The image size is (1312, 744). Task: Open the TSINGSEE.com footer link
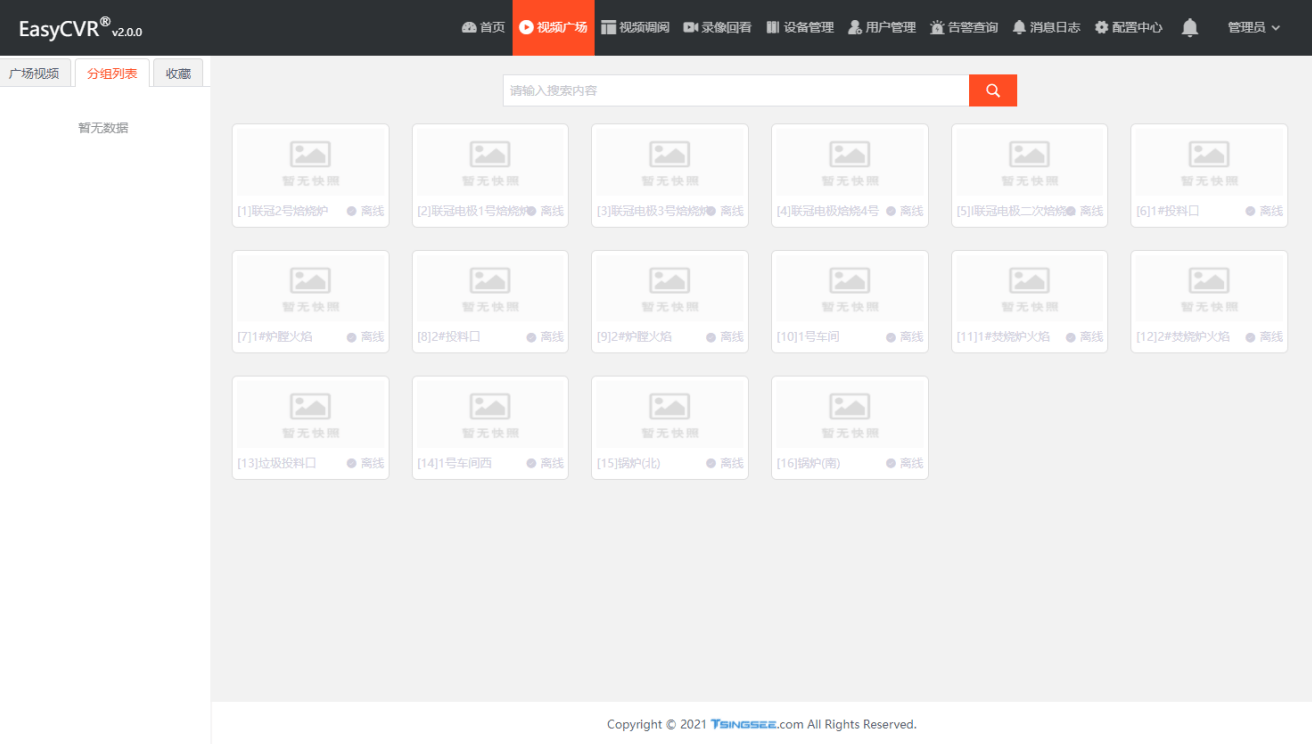pos(757,724)
